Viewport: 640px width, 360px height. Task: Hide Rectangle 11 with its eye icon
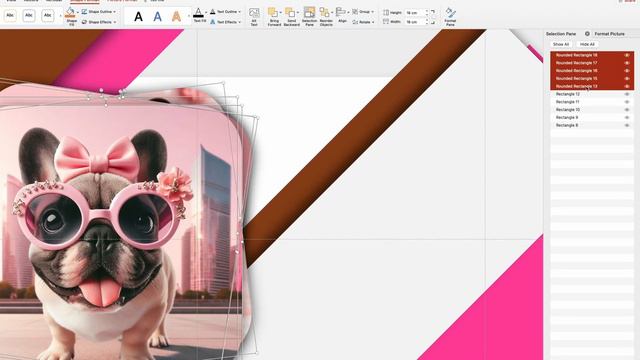pyautogui.click(x=627, y=102)
